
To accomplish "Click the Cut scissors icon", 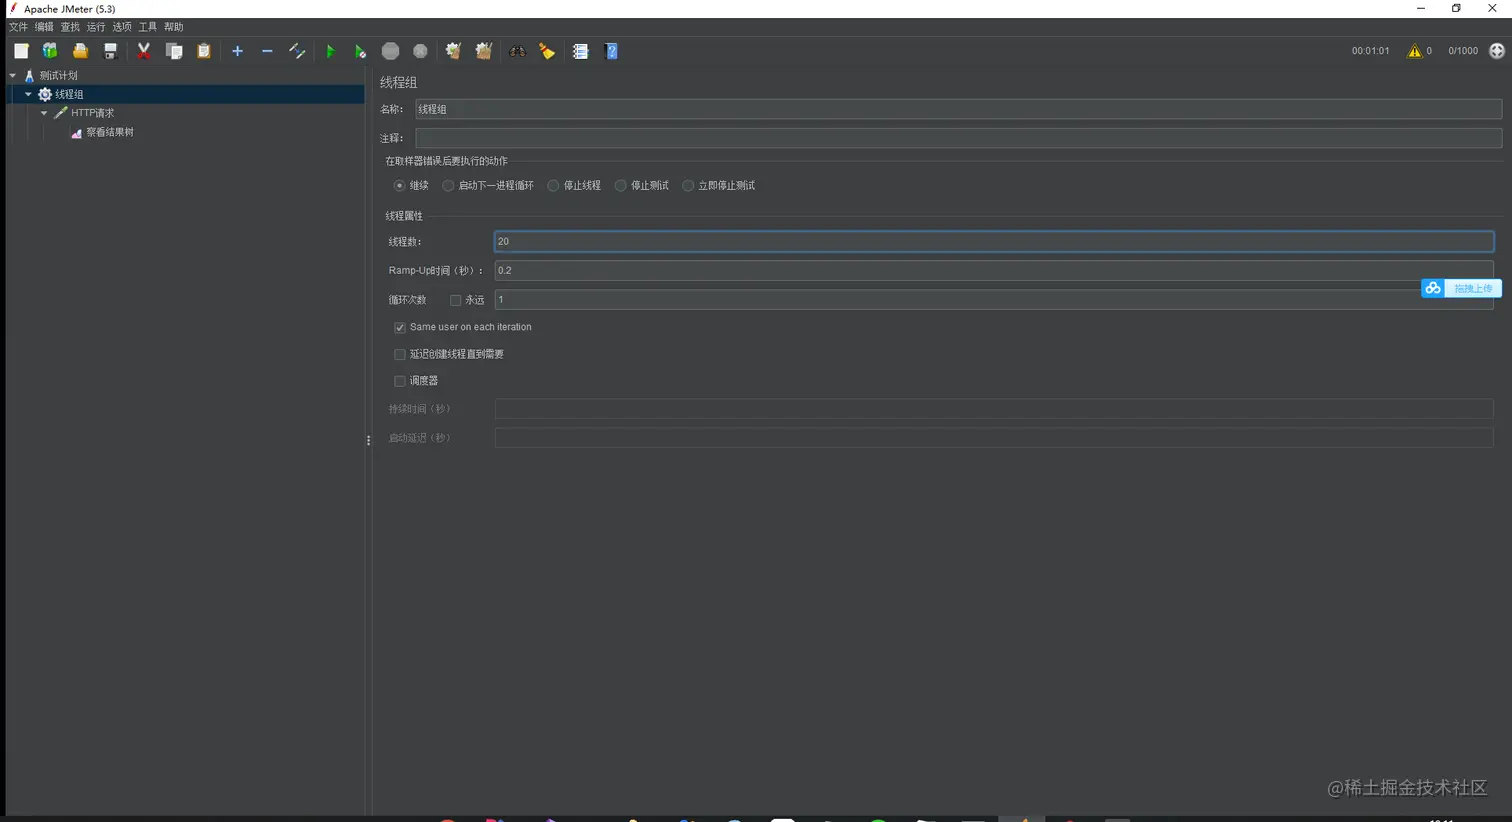I will point(144,51).
